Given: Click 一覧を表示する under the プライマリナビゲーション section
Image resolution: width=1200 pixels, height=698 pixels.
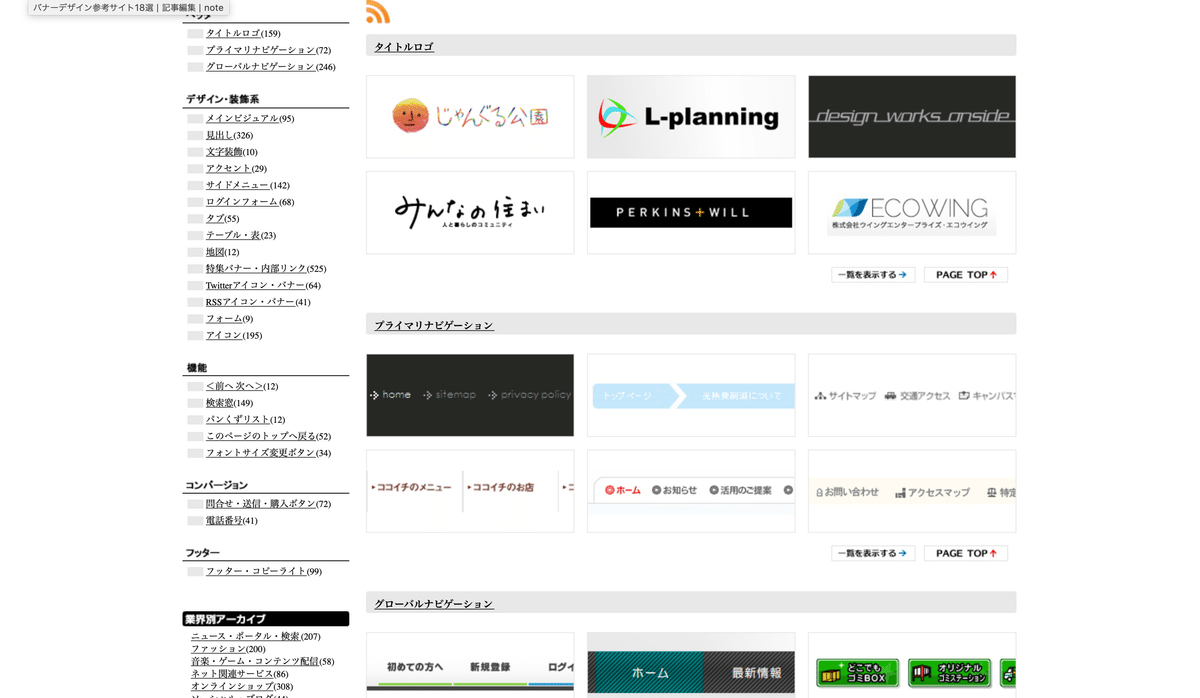Looking at the screenshot, I should coord(873,553).
